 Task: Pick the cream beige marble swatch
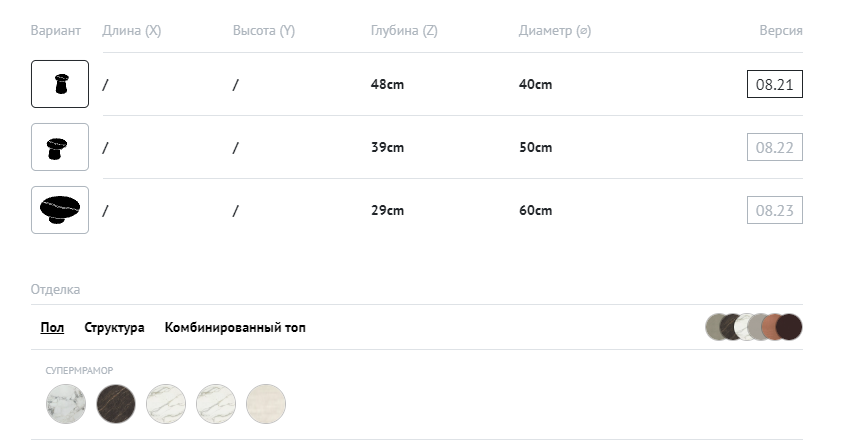[x=266, y=404]
